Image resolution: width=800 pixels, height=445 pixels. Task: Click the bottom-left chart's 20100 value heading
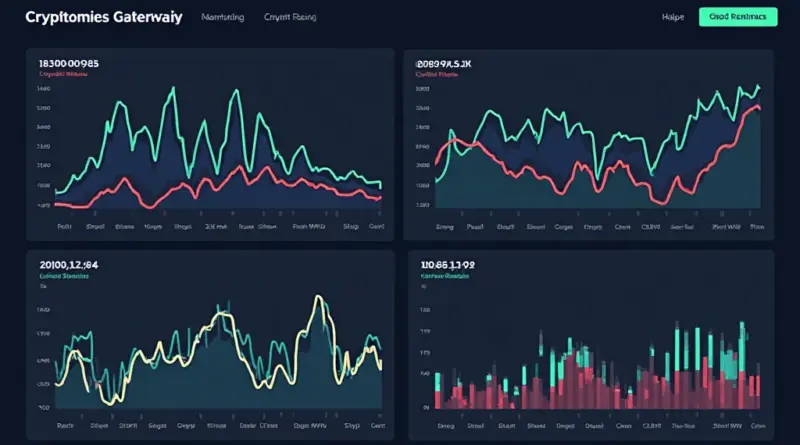(x=70, y=264)
